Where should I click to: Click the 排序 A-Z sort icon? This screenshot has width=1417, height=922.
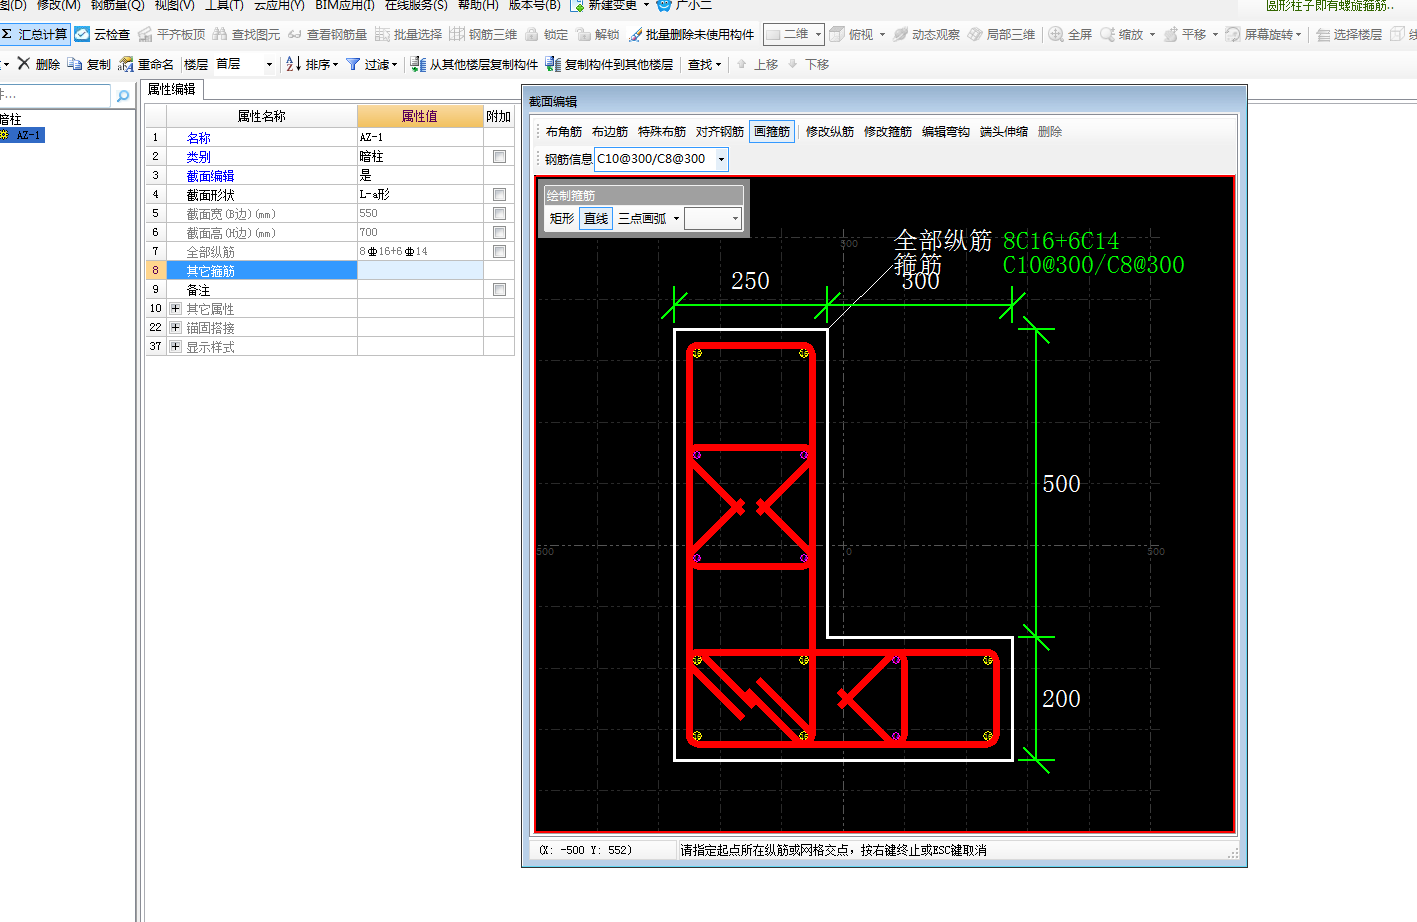coord(293,64)
